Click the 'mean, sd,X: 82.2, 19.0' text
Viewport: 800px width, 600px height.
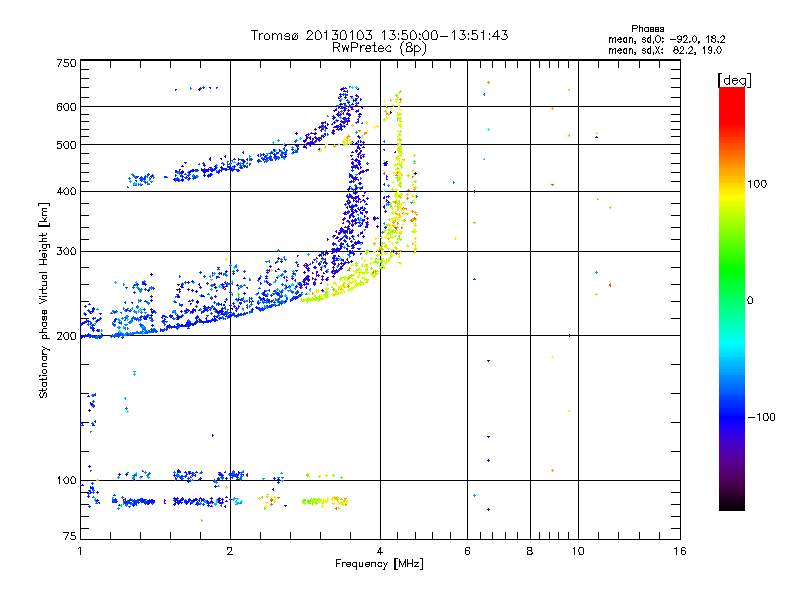[665, 50]
